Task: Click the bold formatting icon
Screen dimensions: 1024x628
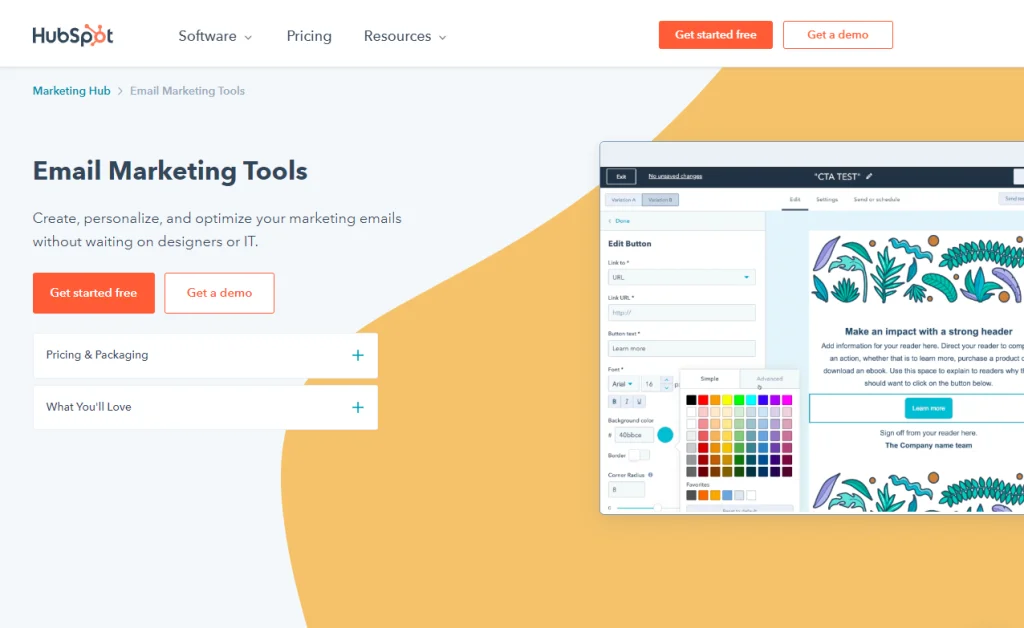Action: click(614, 401)
